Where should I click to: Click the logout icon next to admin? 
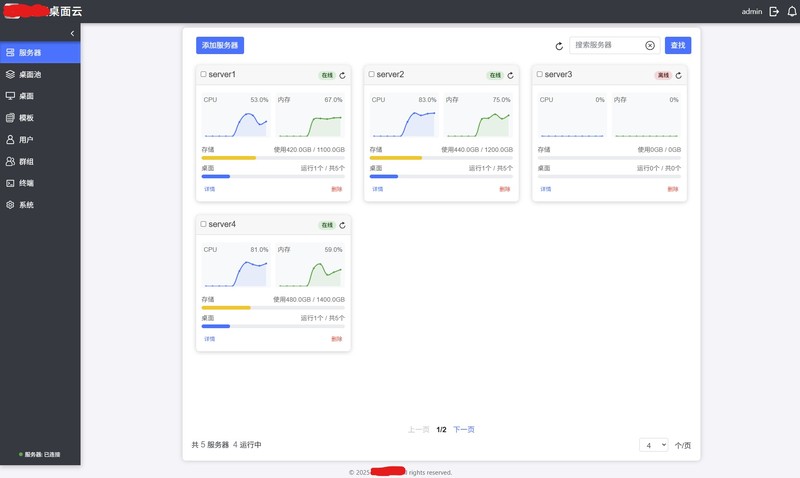pyautogui.click(x=774, y=11)
